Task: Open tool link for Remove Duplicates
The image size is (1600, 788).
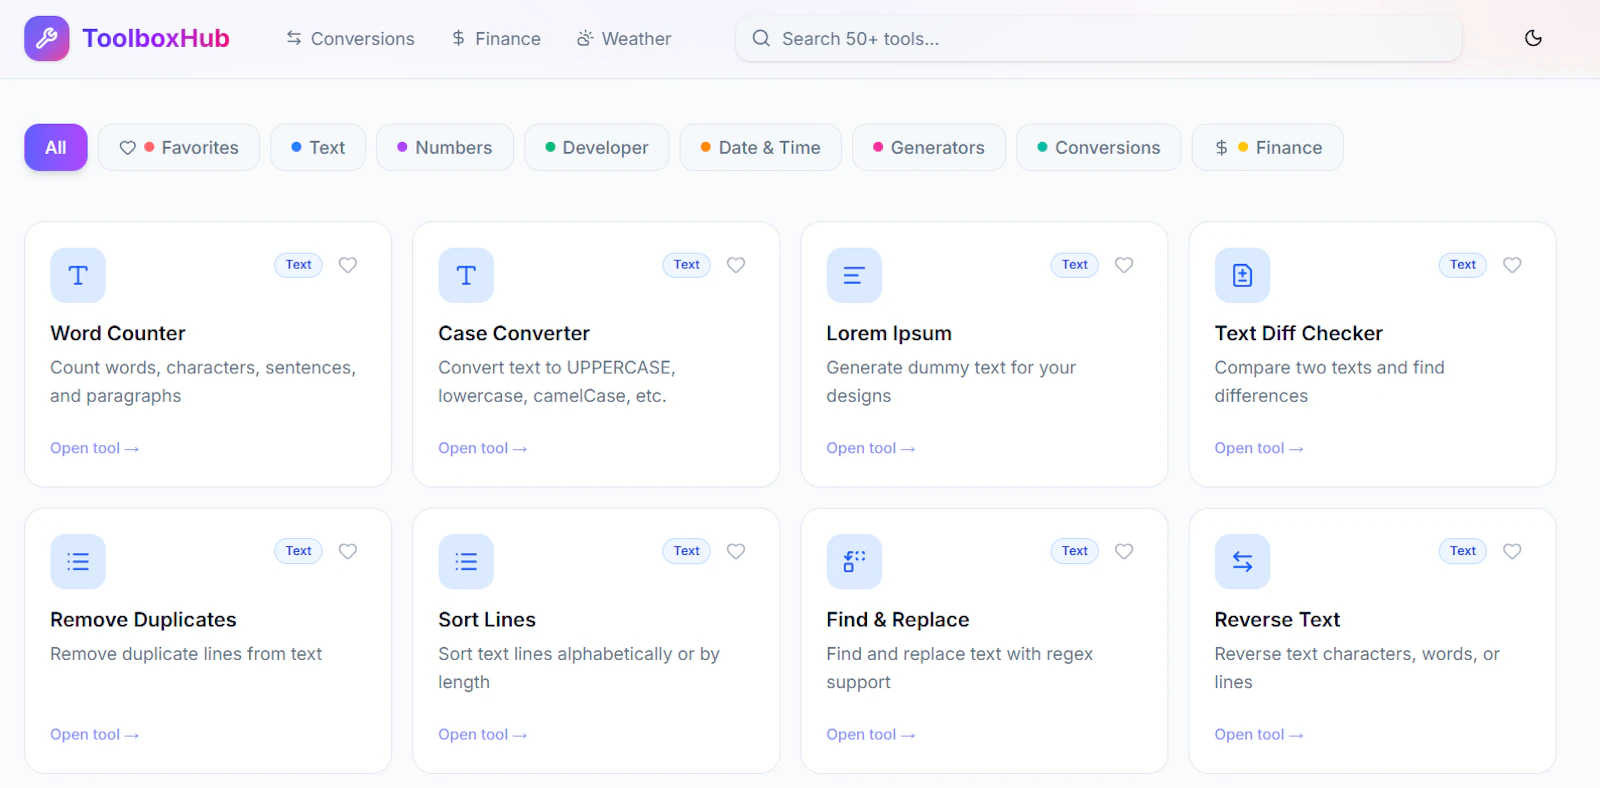Action: point(95,734)
